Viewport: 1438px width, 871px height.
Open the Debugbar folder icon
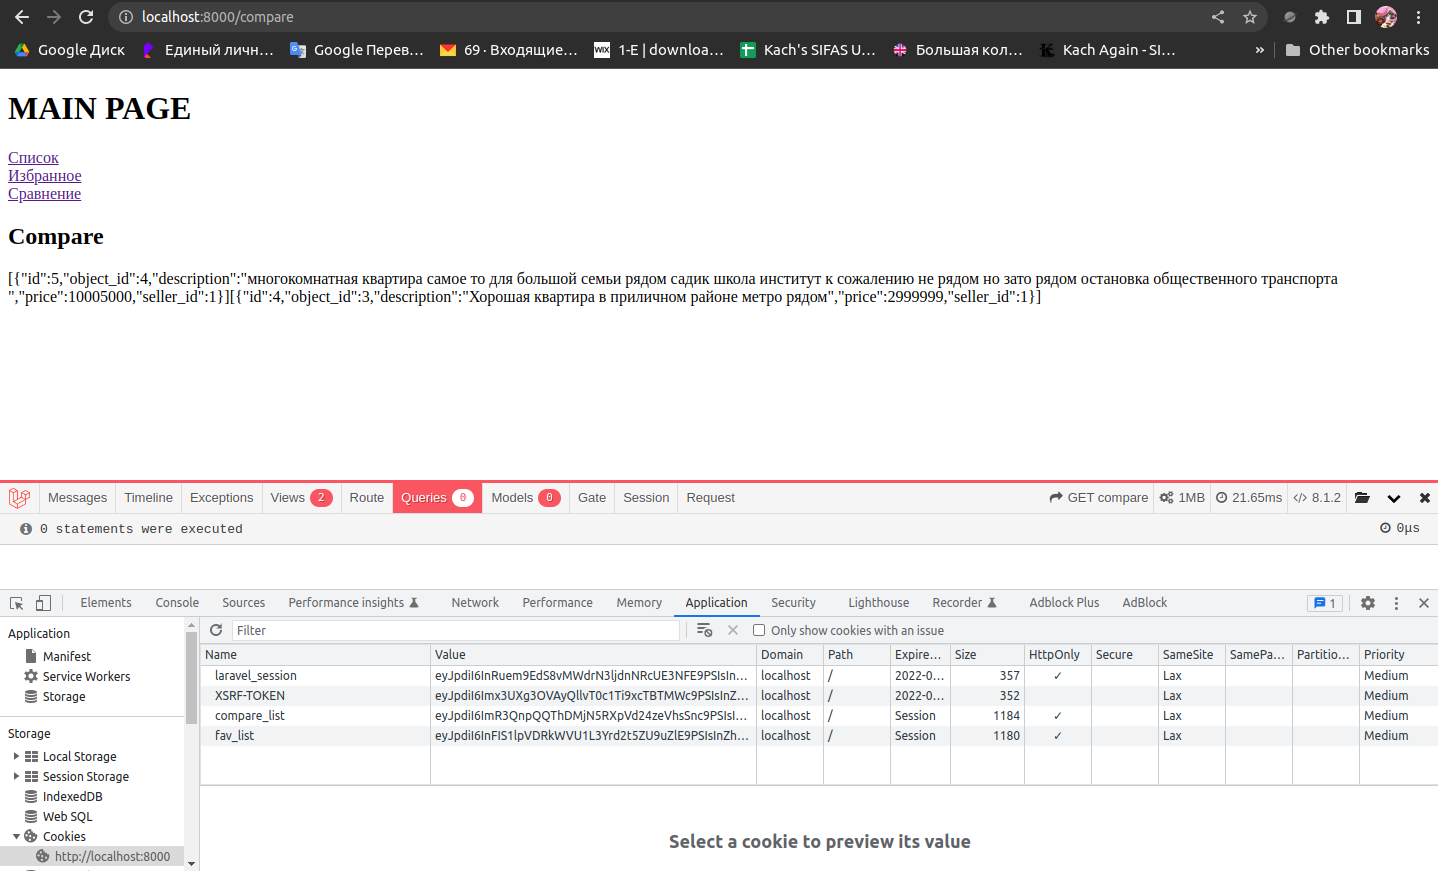(1362, 497)
